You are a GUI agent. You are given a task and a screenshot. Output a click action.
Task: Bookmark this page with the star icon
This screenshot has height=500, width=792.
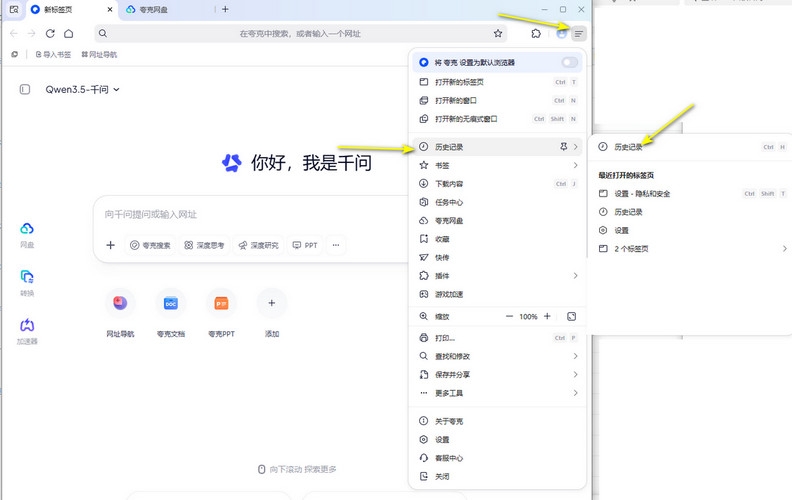pyautogui.click(x=498, y=34)
